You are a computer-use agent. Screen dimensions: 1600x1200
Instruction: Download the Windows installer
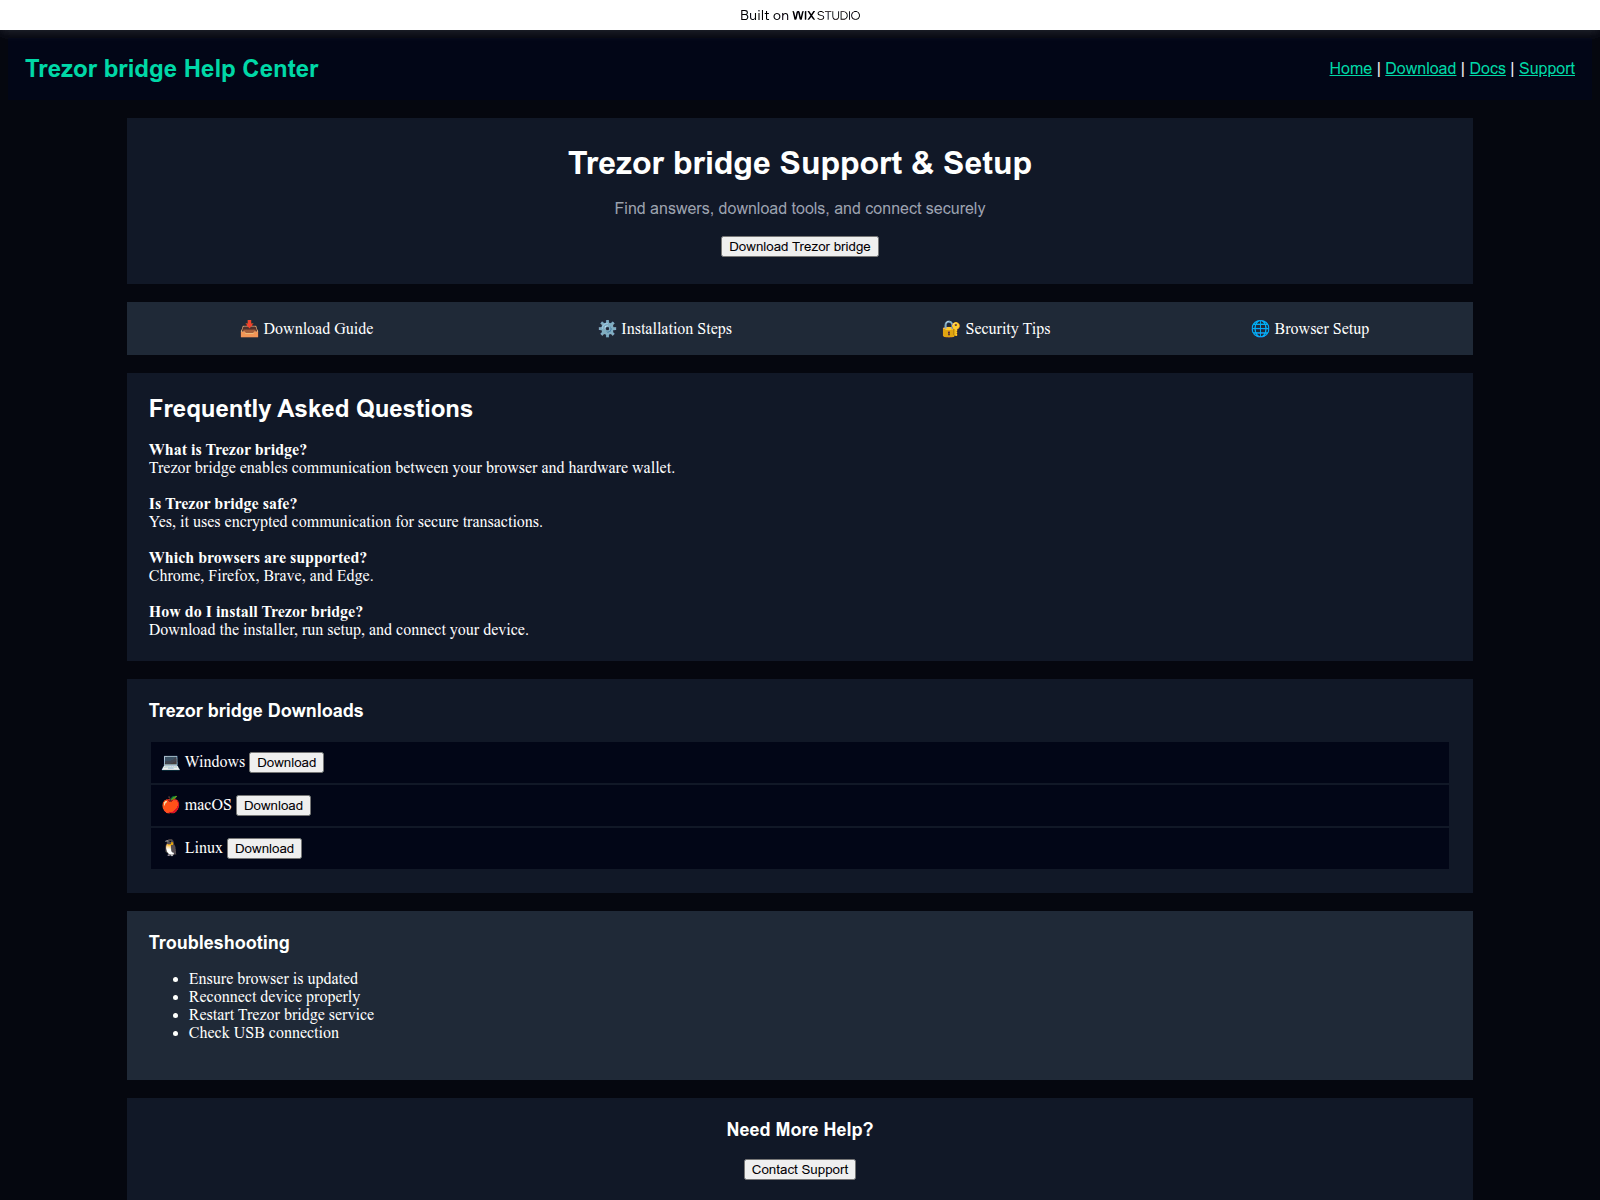pos(286,763)
